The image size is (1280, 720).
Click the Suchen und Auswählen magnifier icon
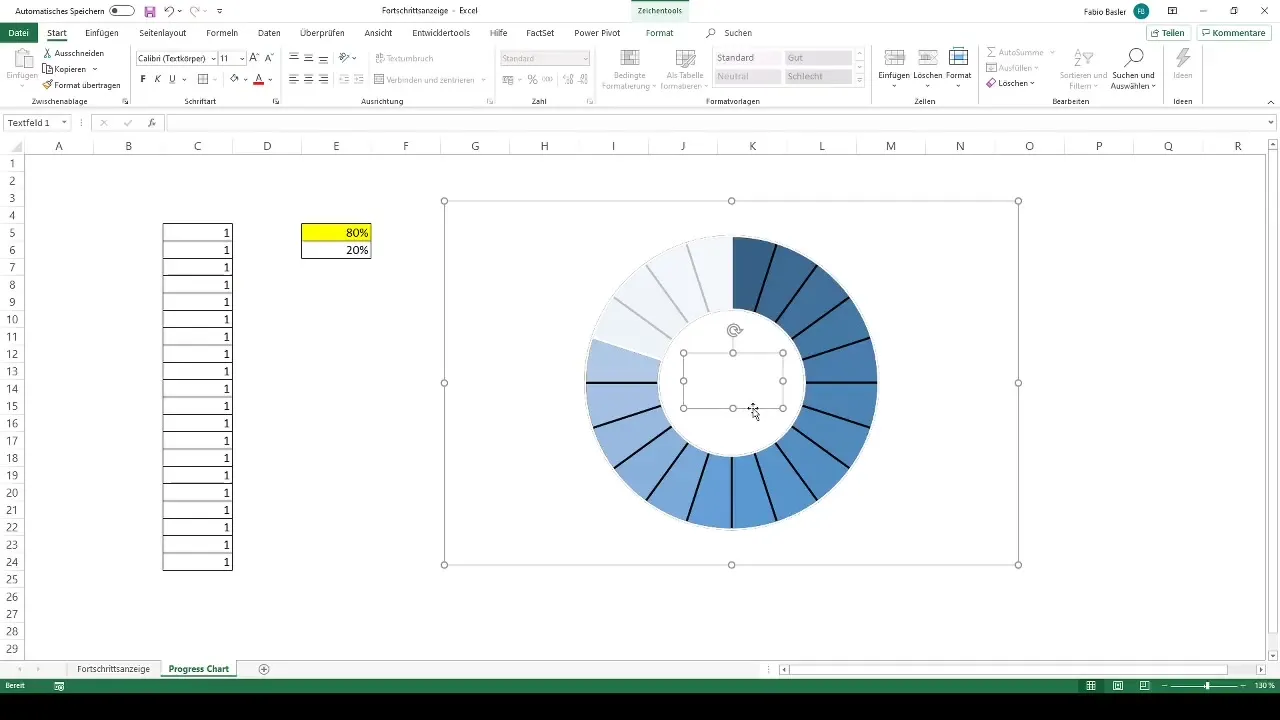click(1134, 57)
